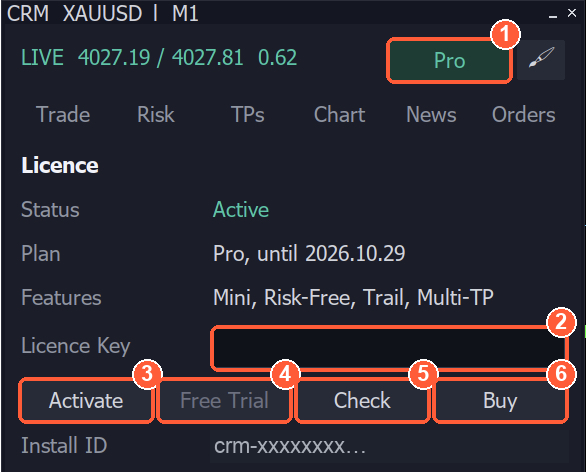Minimize the CRM panel
Screen dimensions: 586x472
click(553, 15)
